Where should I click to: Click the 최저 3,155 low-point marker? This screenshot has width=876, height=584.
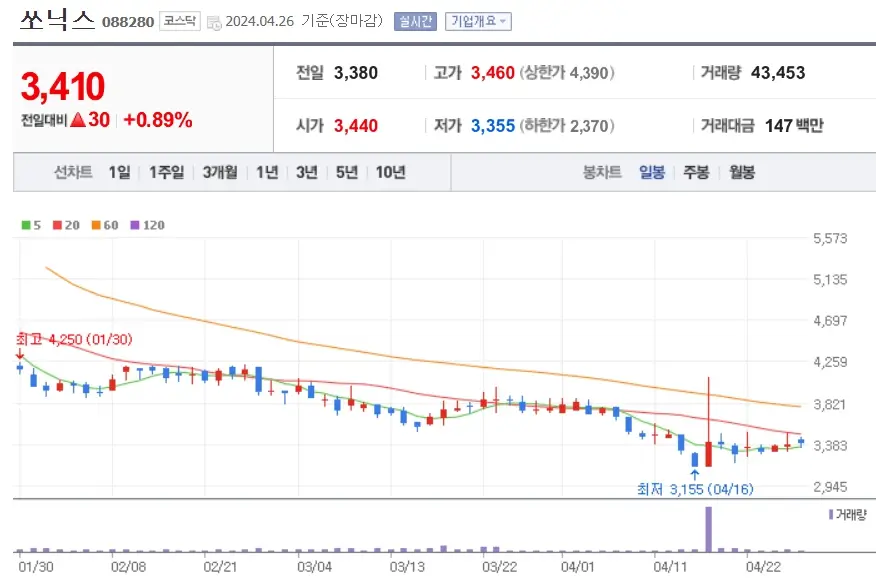(695, 488)
